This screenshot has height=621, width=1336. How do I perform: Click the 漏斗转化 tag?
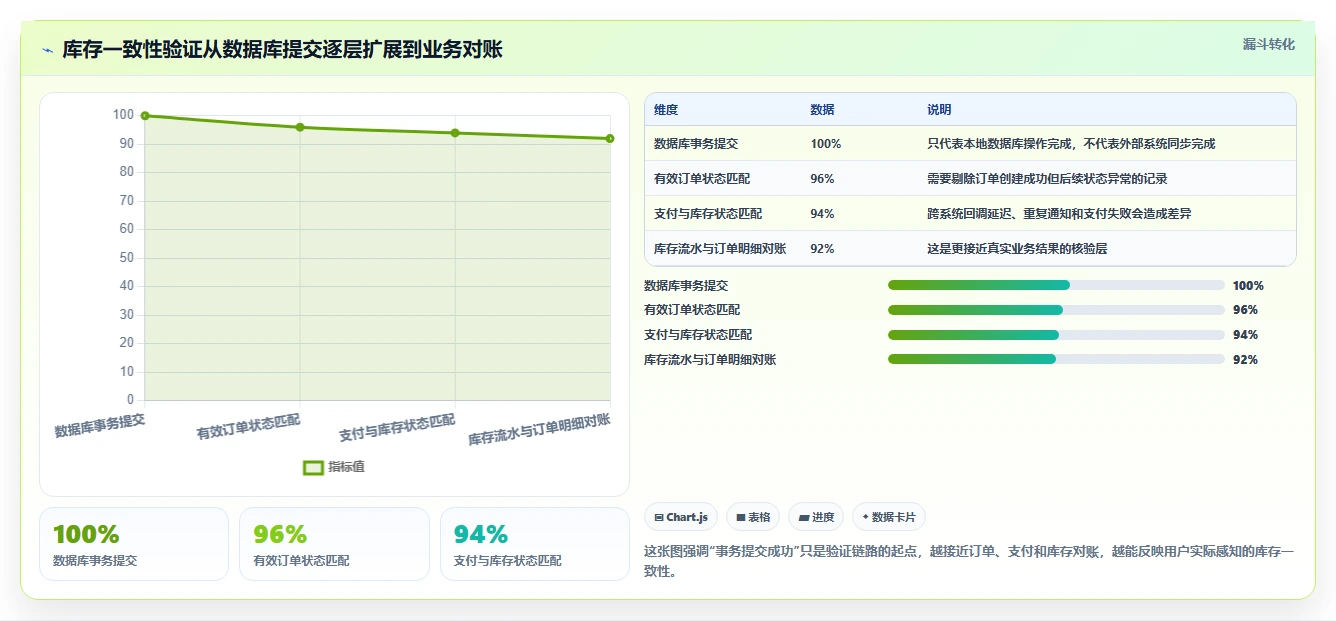(1268, 44)
